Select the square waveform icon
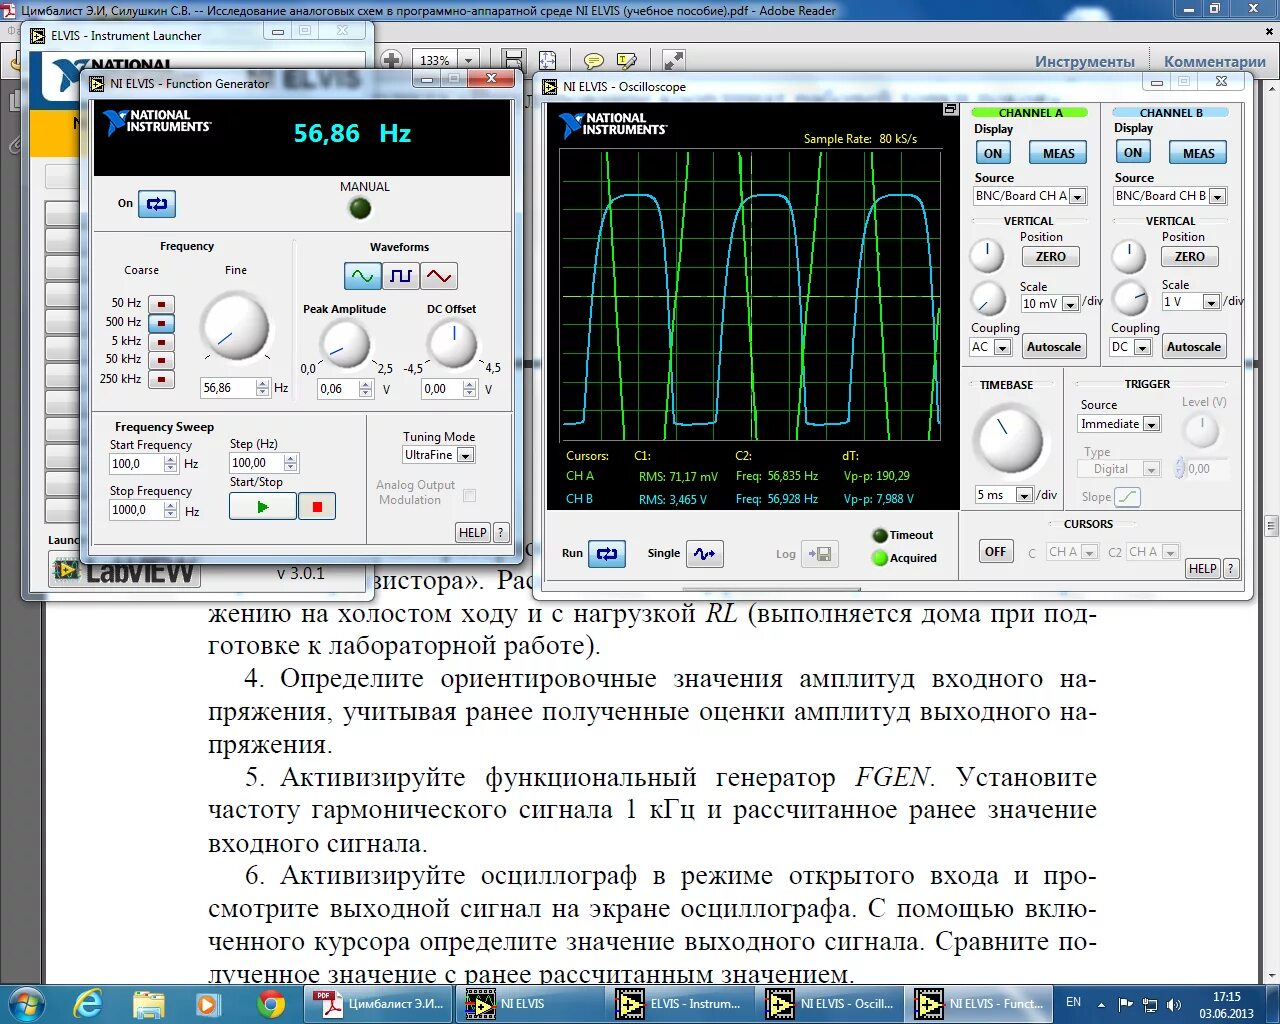 (x=401, y=276)
